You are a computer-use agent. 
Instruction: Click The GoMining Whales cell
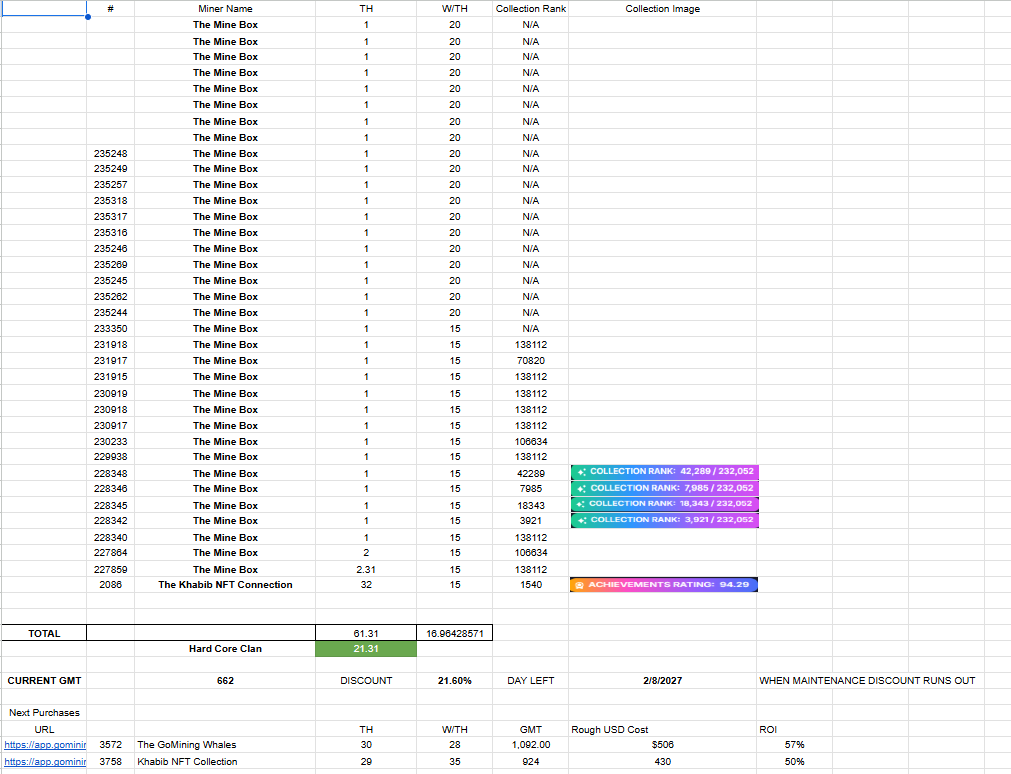point(187,745)
